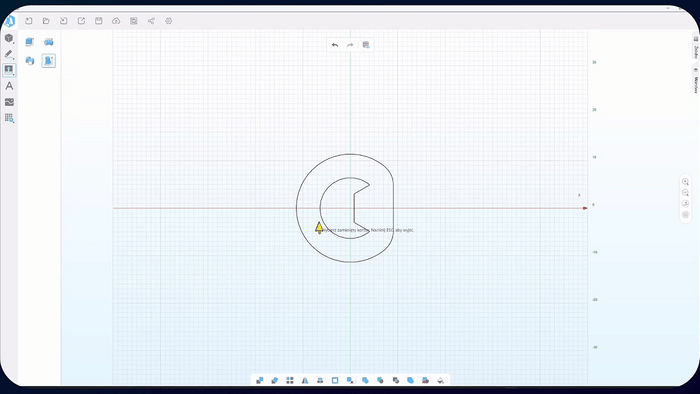Open the 3D cube primitives tool
This screenshot has width=700, height=394.
9,38
